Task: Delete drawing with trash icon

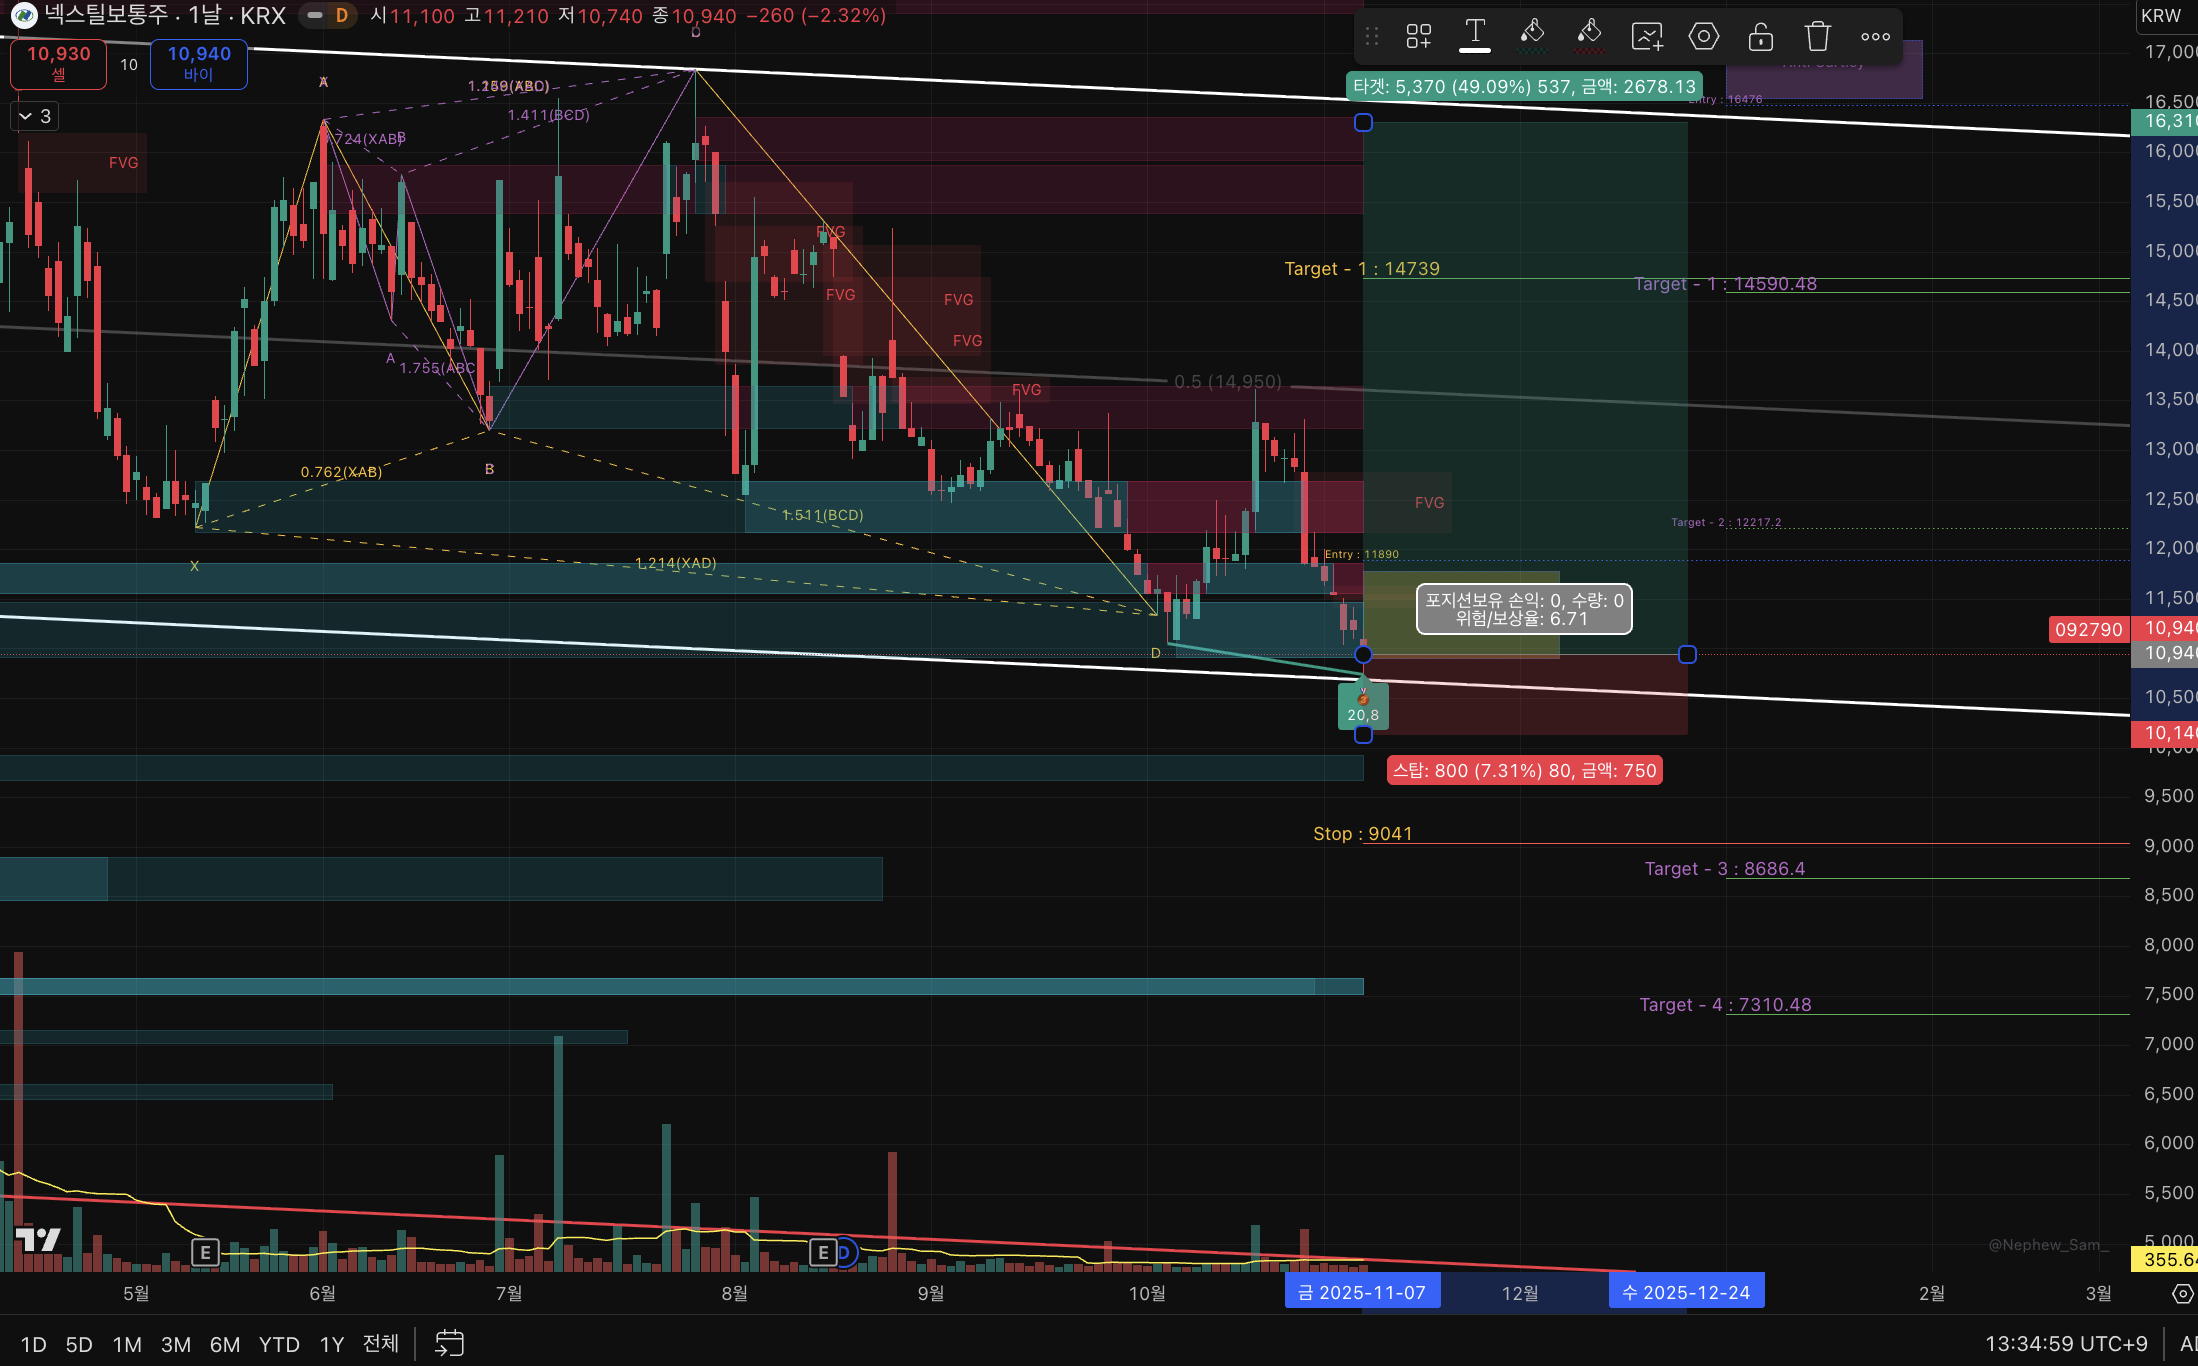Action: (1818, 37)
